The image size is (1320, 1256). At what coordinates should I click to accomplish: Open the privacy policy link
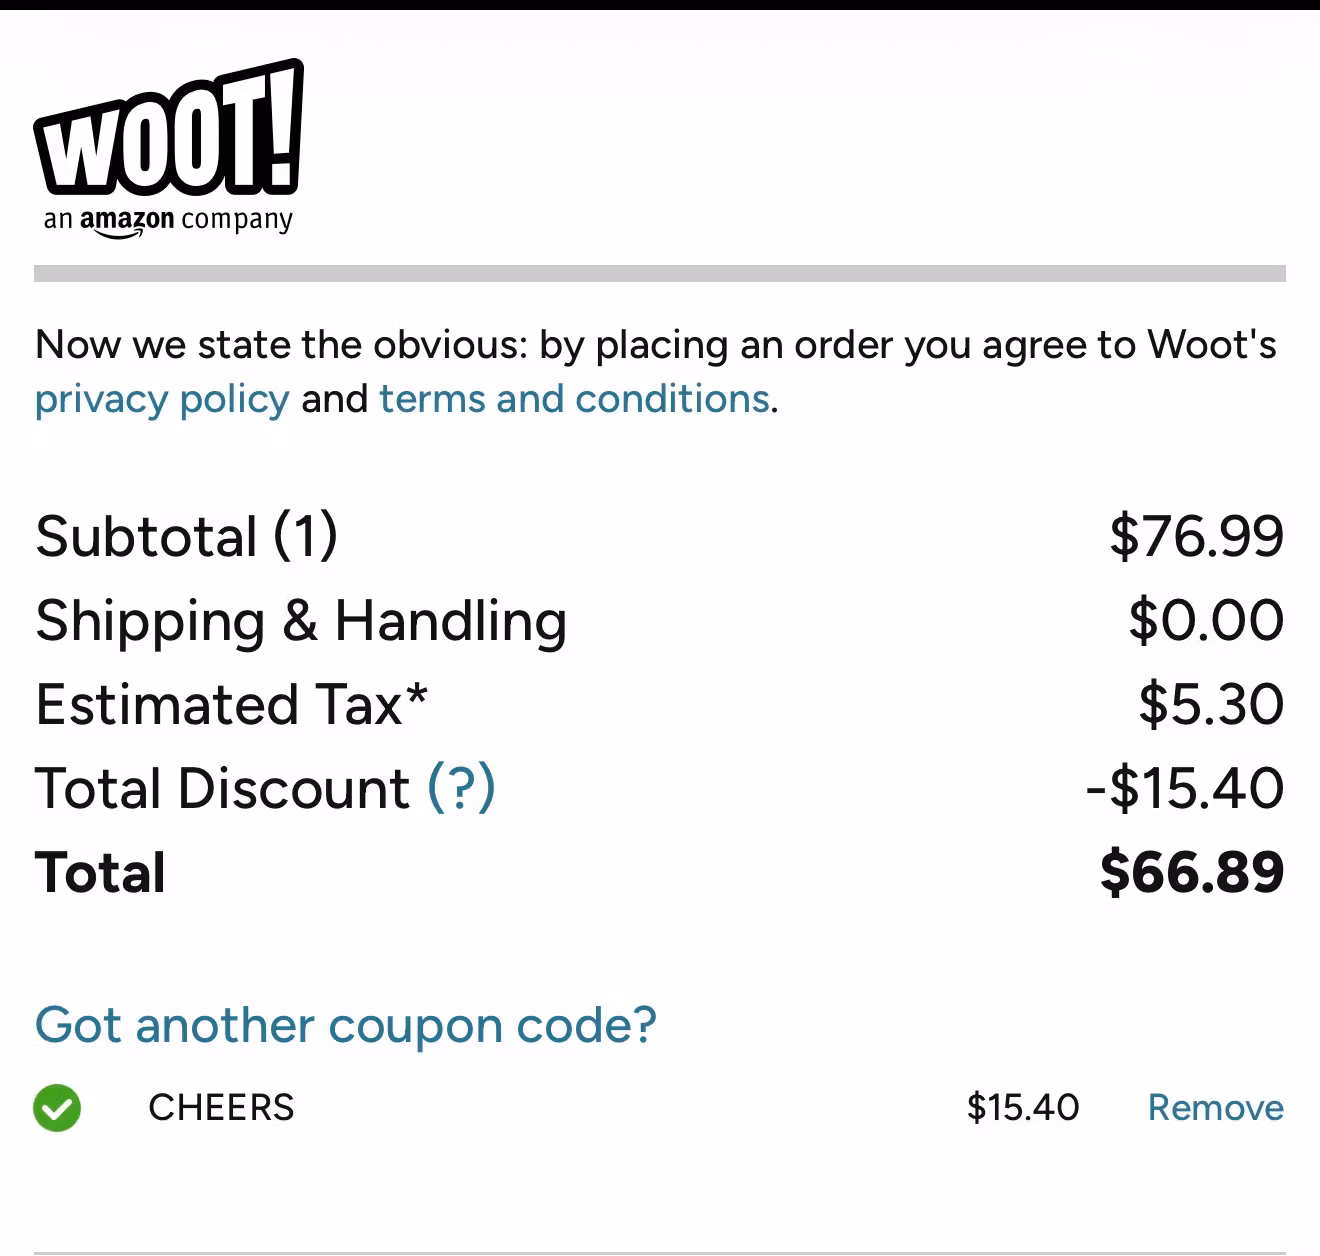162,399
